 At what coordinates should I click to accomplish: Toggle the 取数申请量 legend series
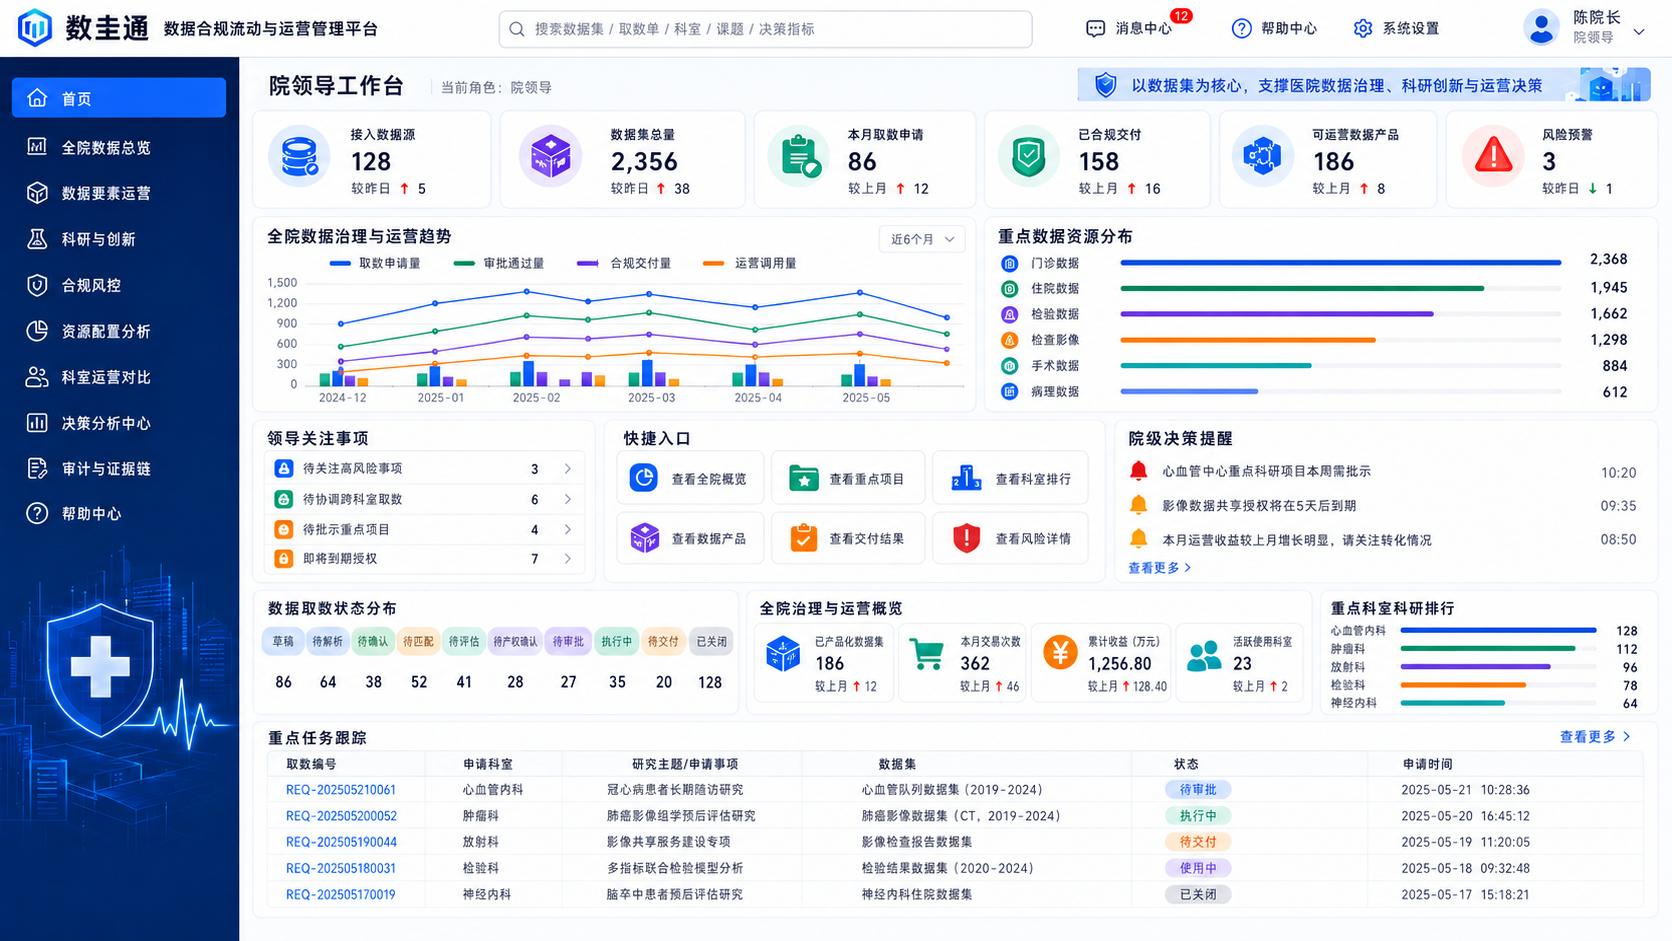tap(375, 263)
